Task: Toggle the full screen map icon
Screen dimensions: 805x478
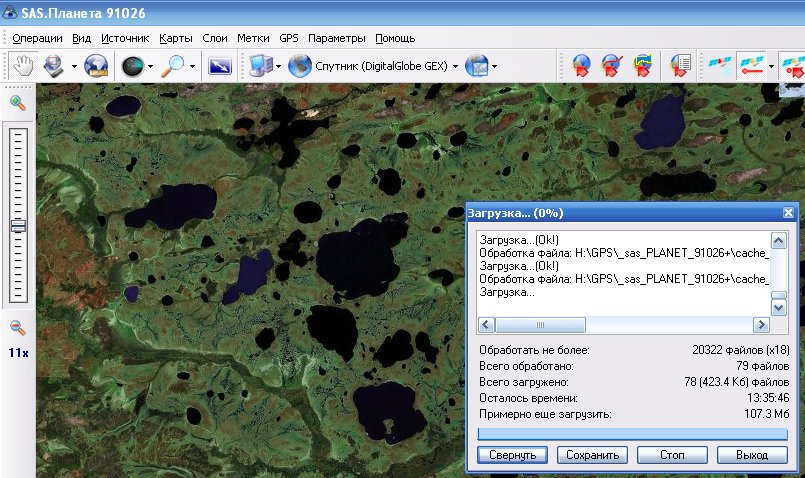Action: click(219, 67)
